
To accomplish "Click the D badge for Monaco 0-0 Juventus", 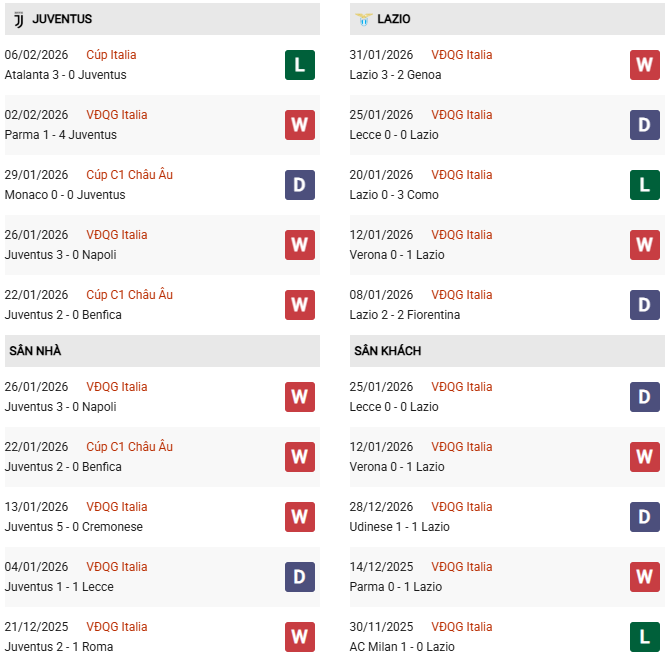I will click(x=300, y=185).
